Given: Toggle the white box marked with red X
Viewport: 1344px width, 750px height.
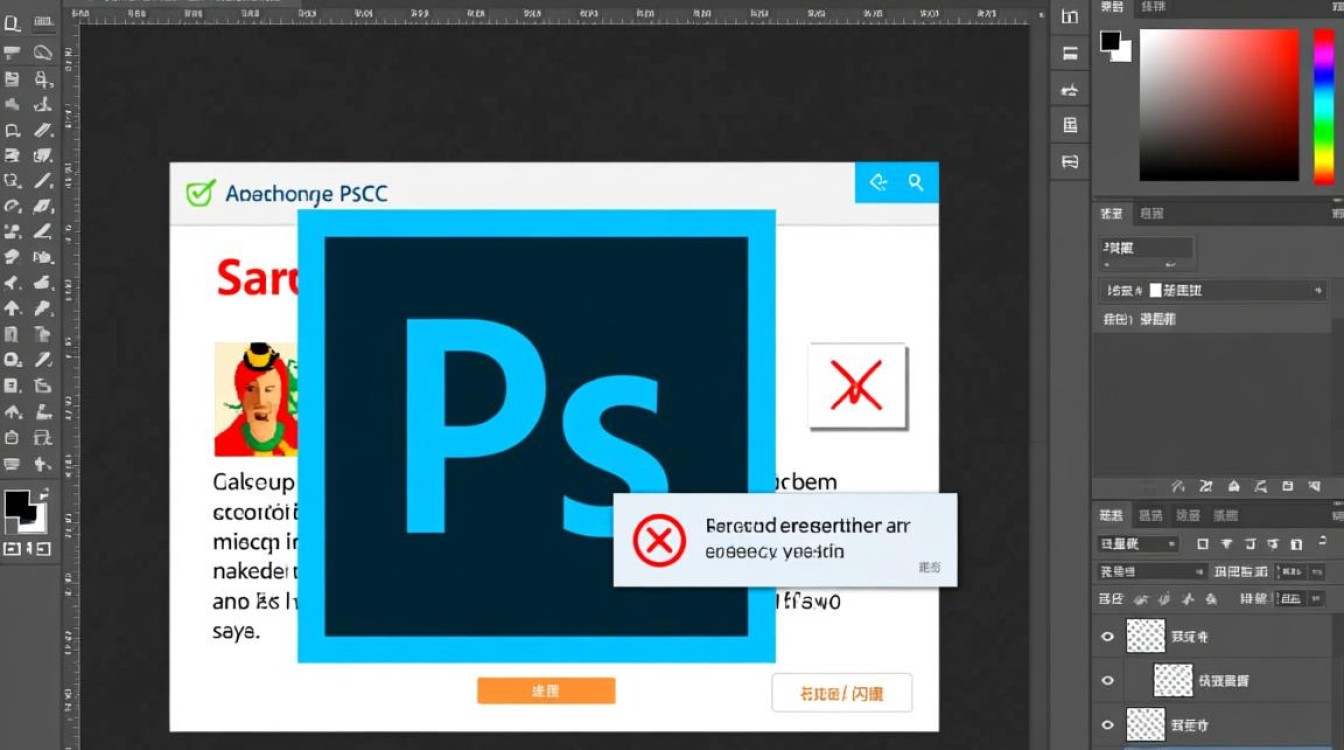Looking at the screenshot, I should pyautogui.click(x=857, y=386).
